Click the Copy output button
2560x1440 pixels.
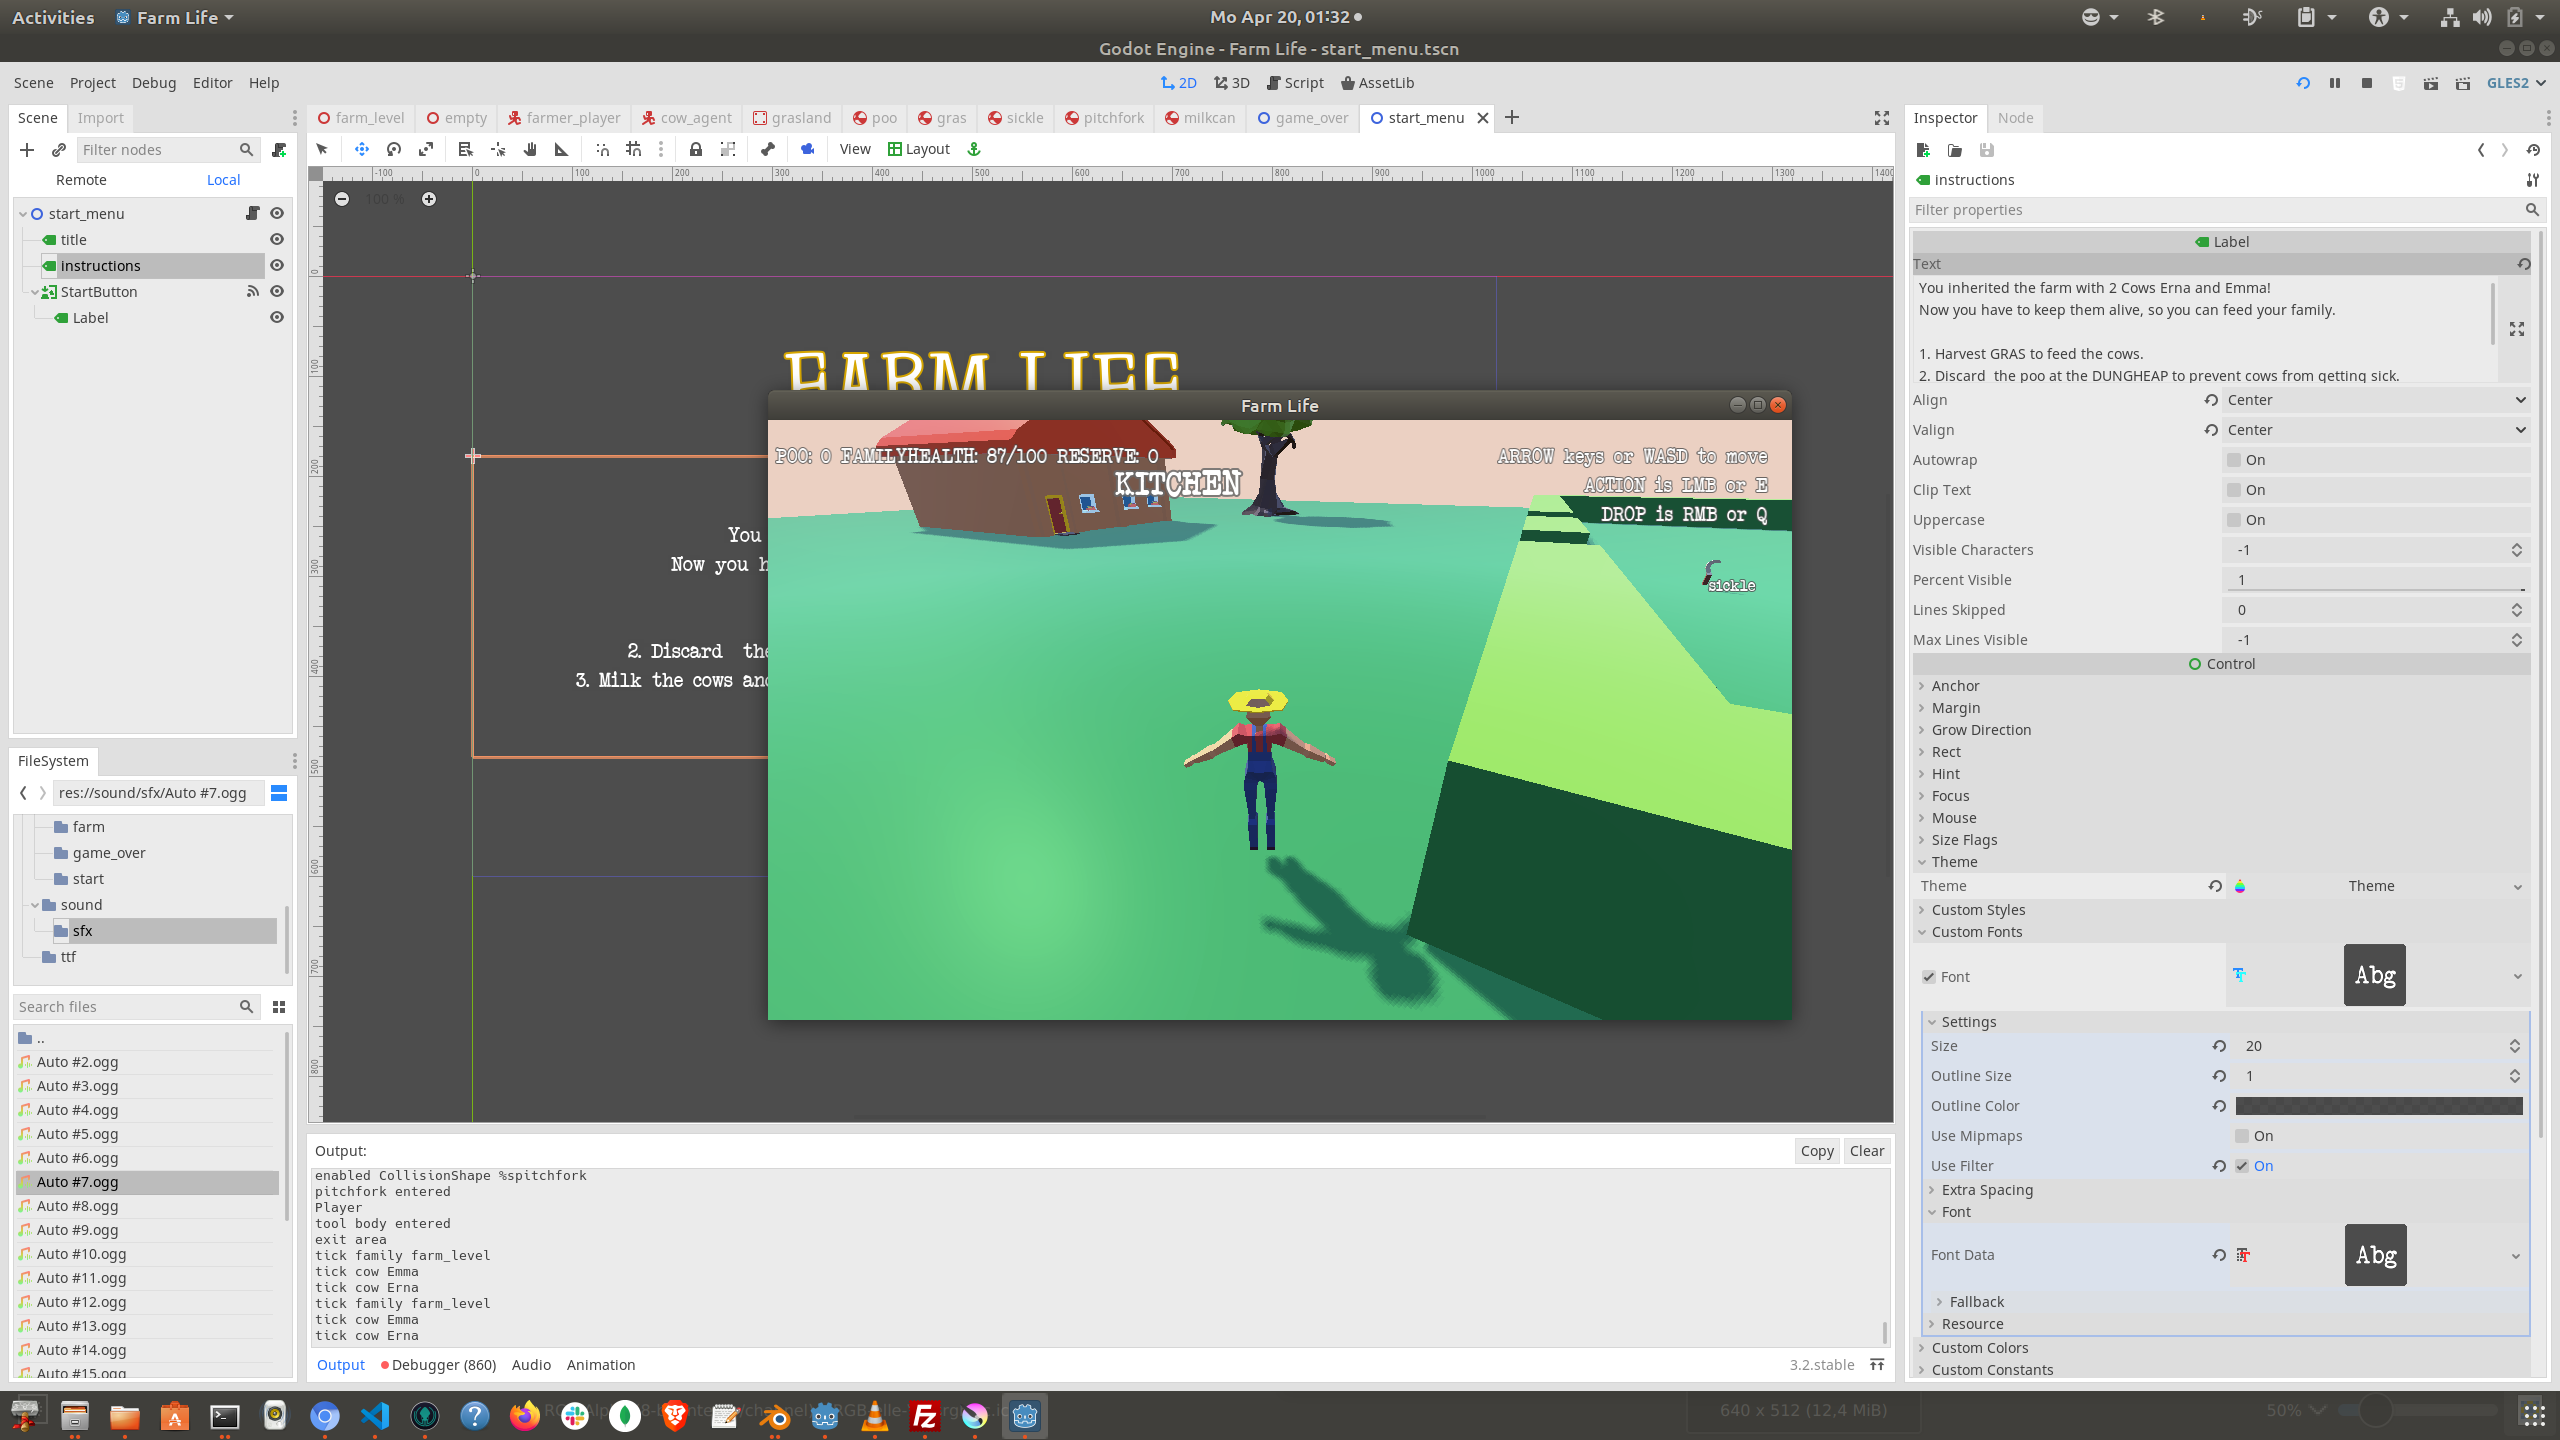(1816, 1151)
